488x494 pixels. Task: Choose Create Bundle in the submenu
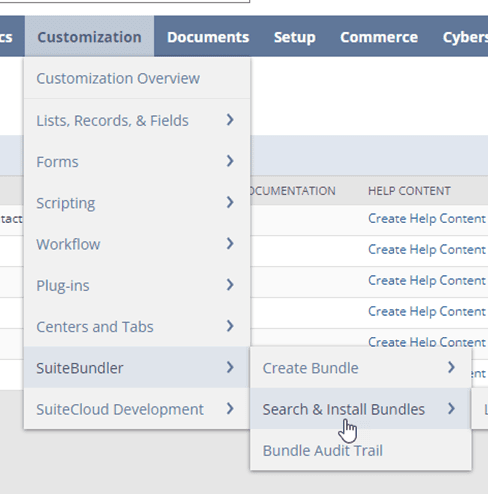(x=361, y=368)
